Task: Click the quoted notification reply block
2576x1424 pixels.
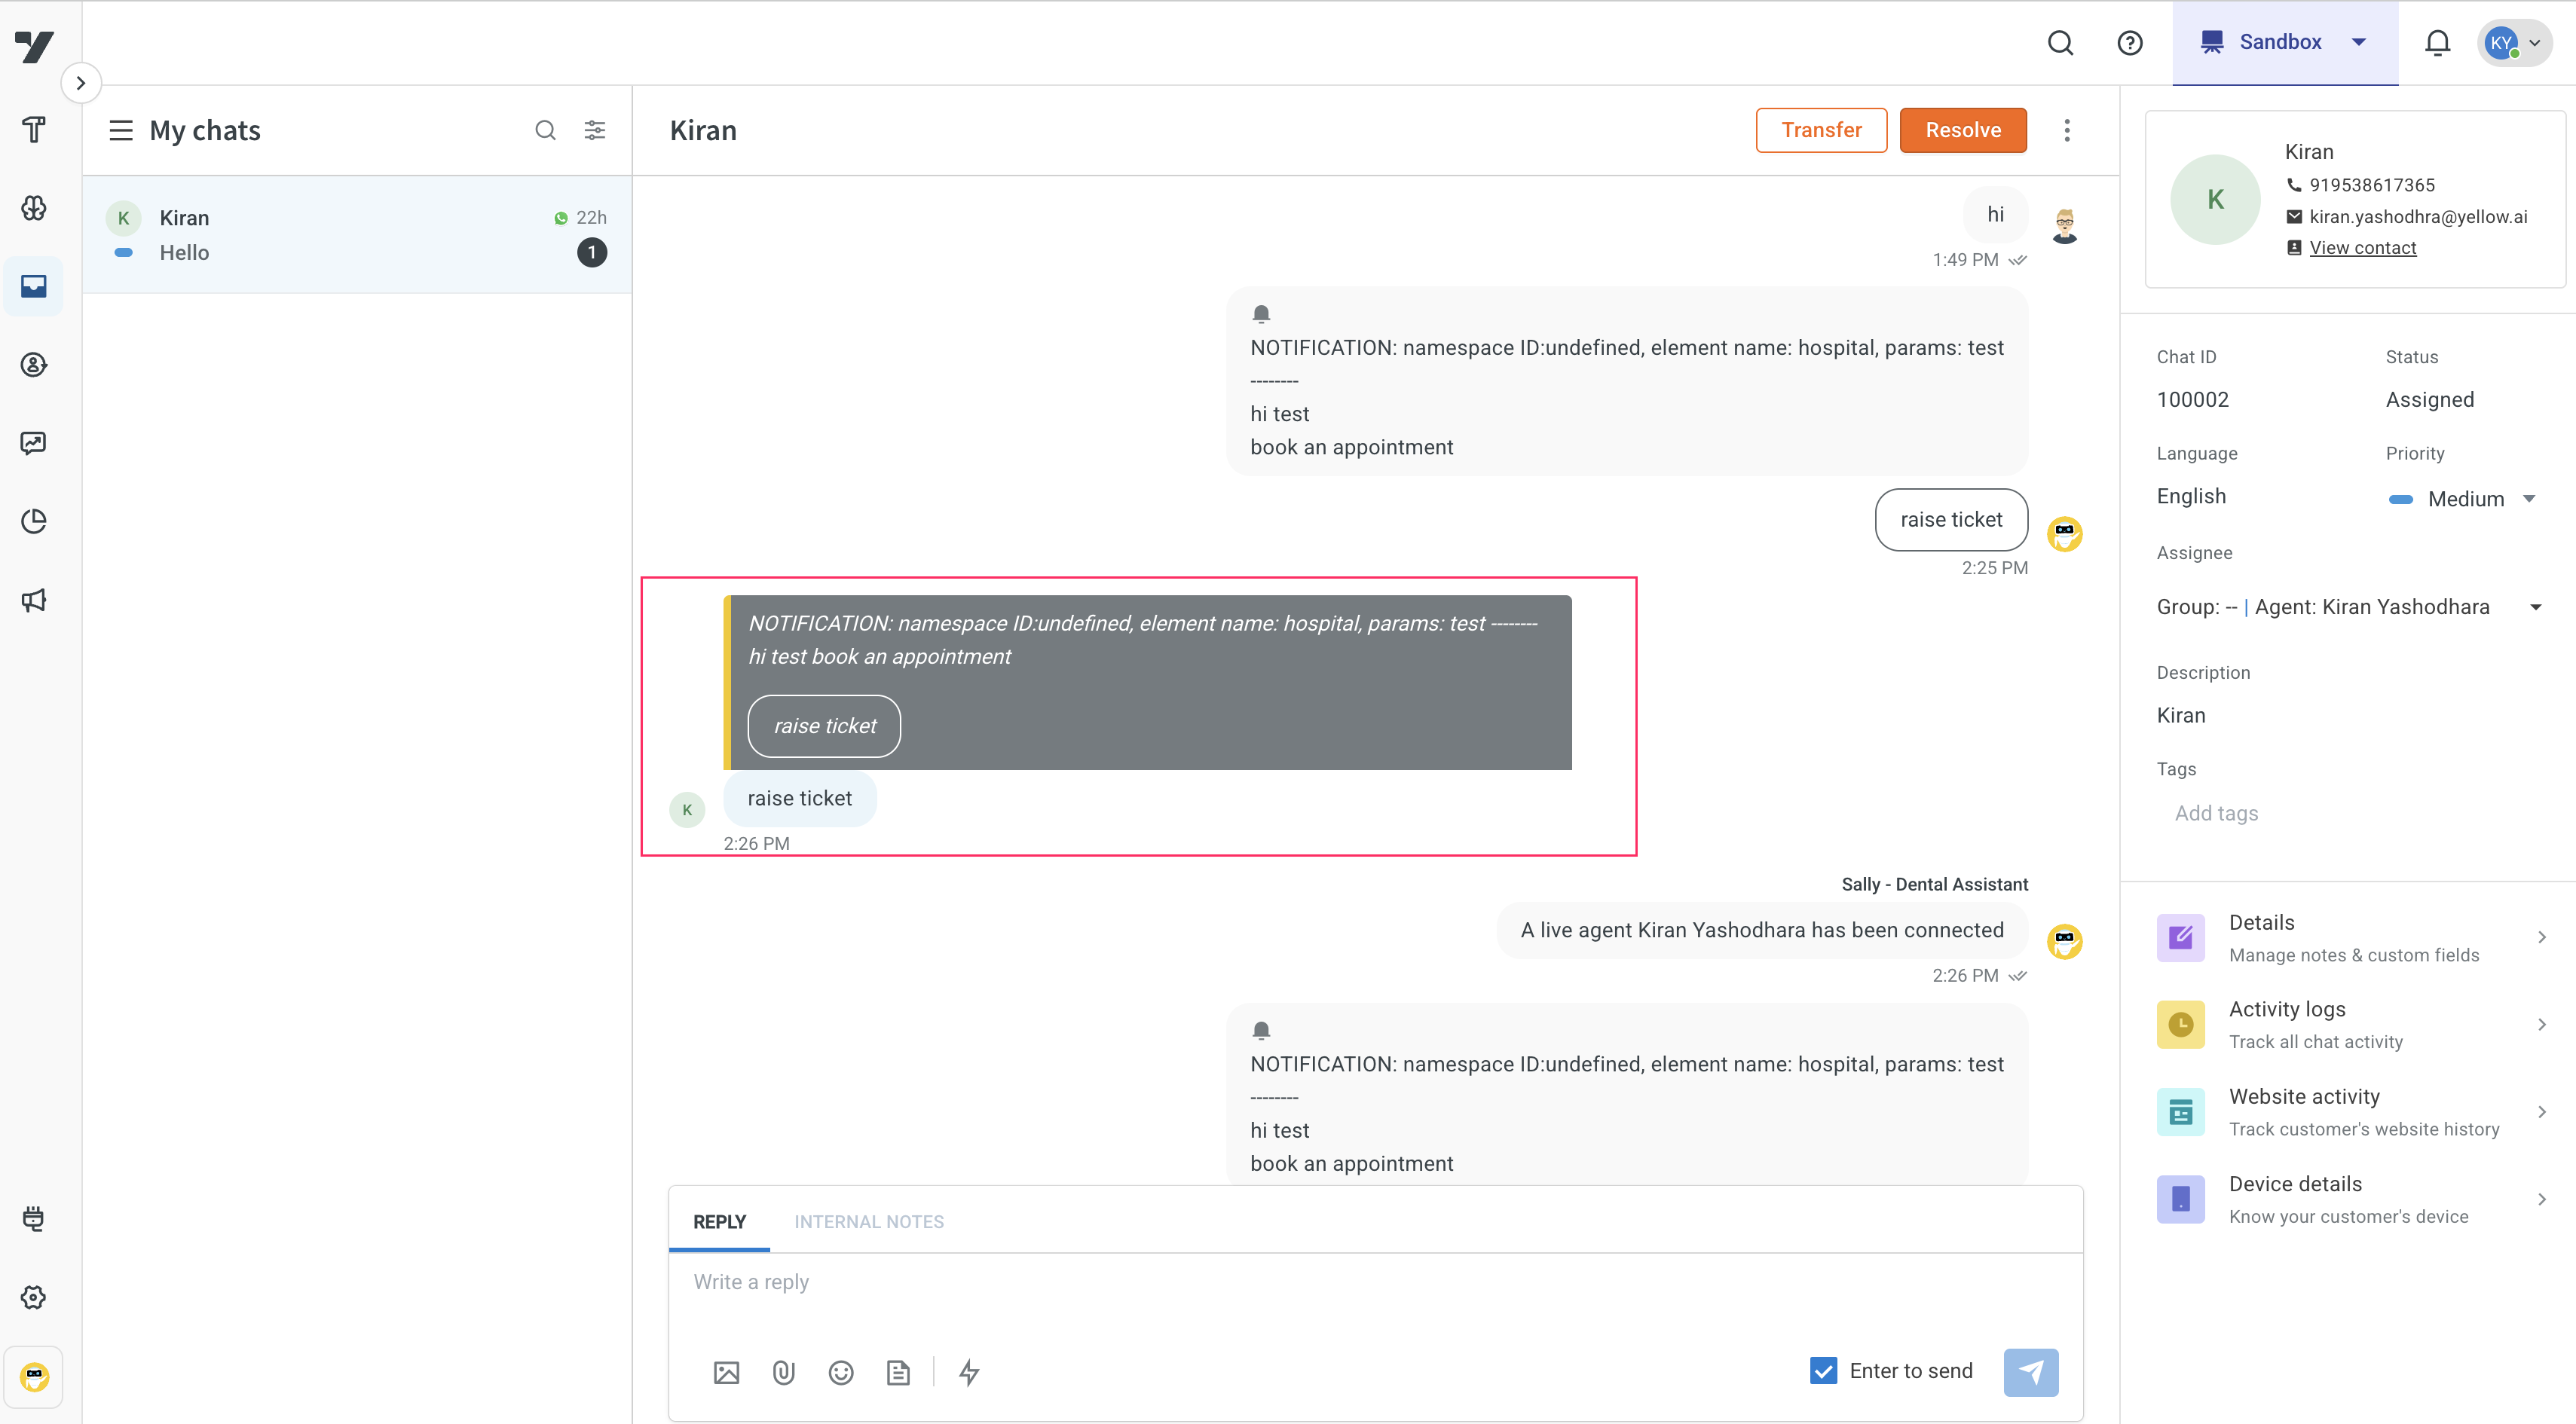Action: 1147,682
